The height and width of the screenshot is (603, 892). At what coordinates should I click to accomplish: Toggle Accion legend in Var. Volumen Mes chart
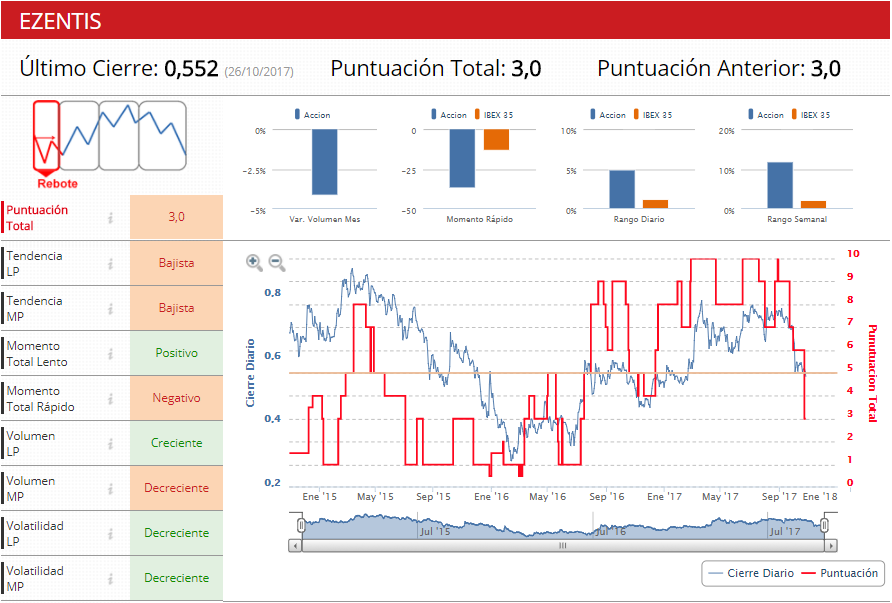[x=312, y=115]
